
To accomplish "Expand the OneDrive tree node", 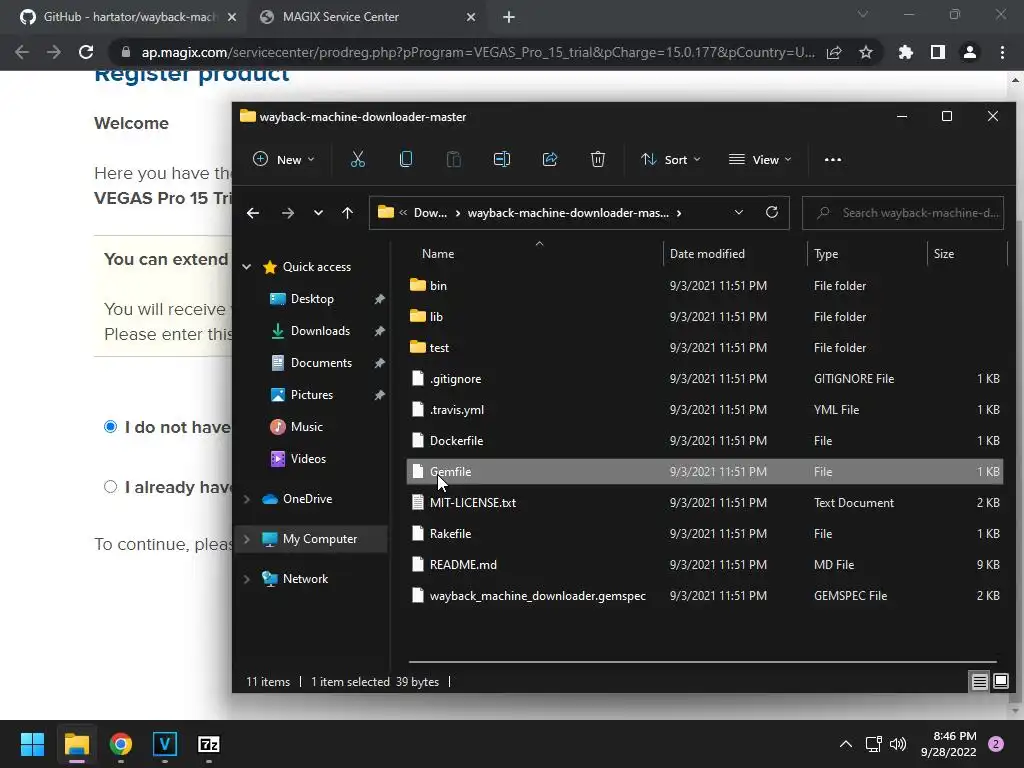I will click(247, 499).
